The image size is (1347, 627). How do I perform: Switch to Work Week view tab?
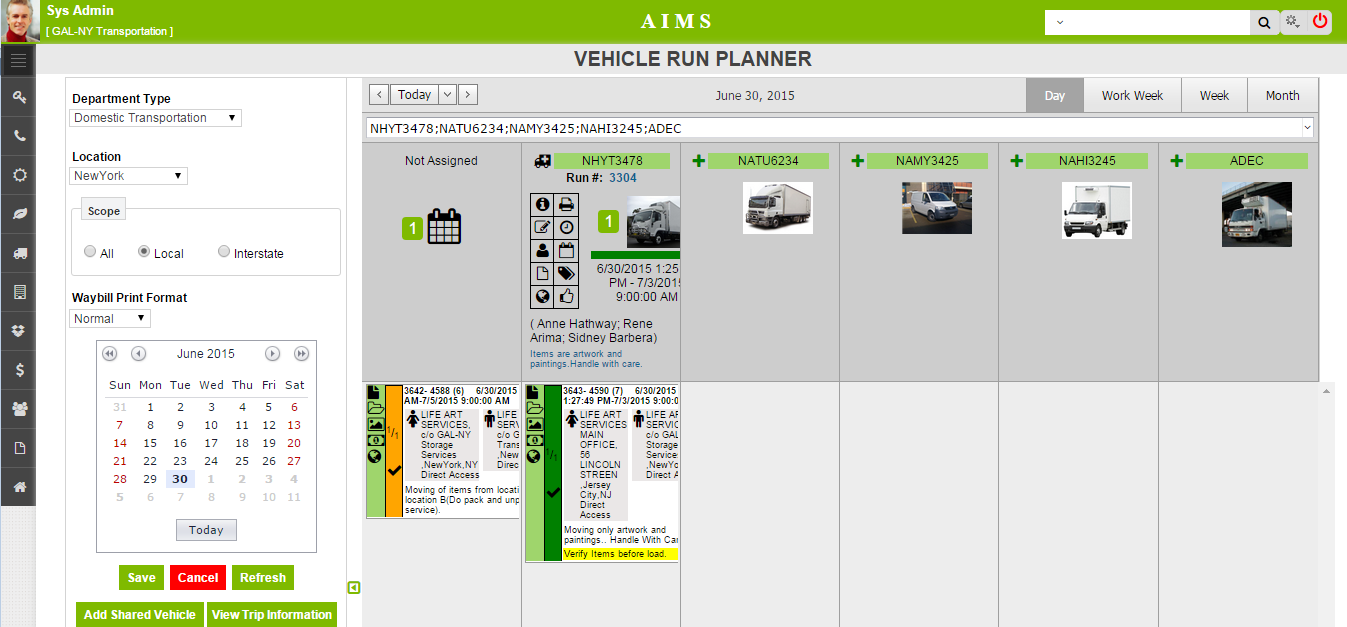click(1132, 95)
